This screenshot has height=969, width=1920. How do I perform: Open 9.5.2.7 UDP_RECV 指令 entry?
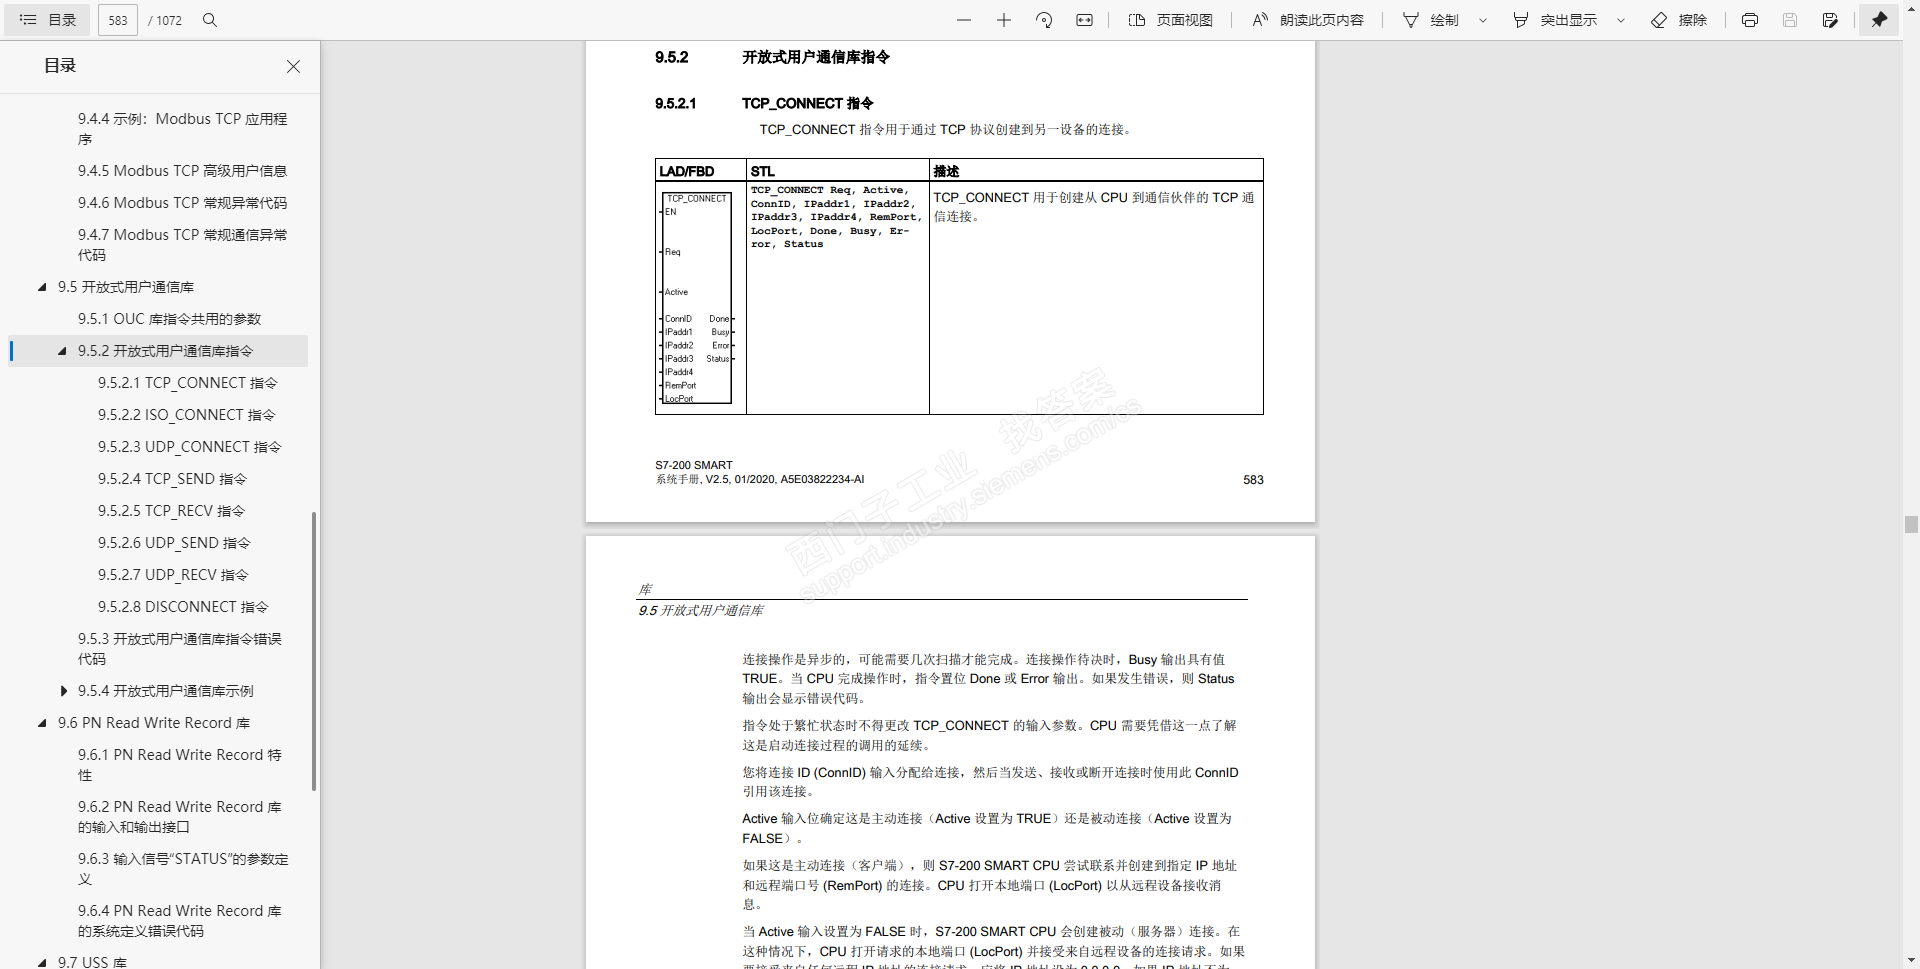pyautogui.click(x=174, y=575)
